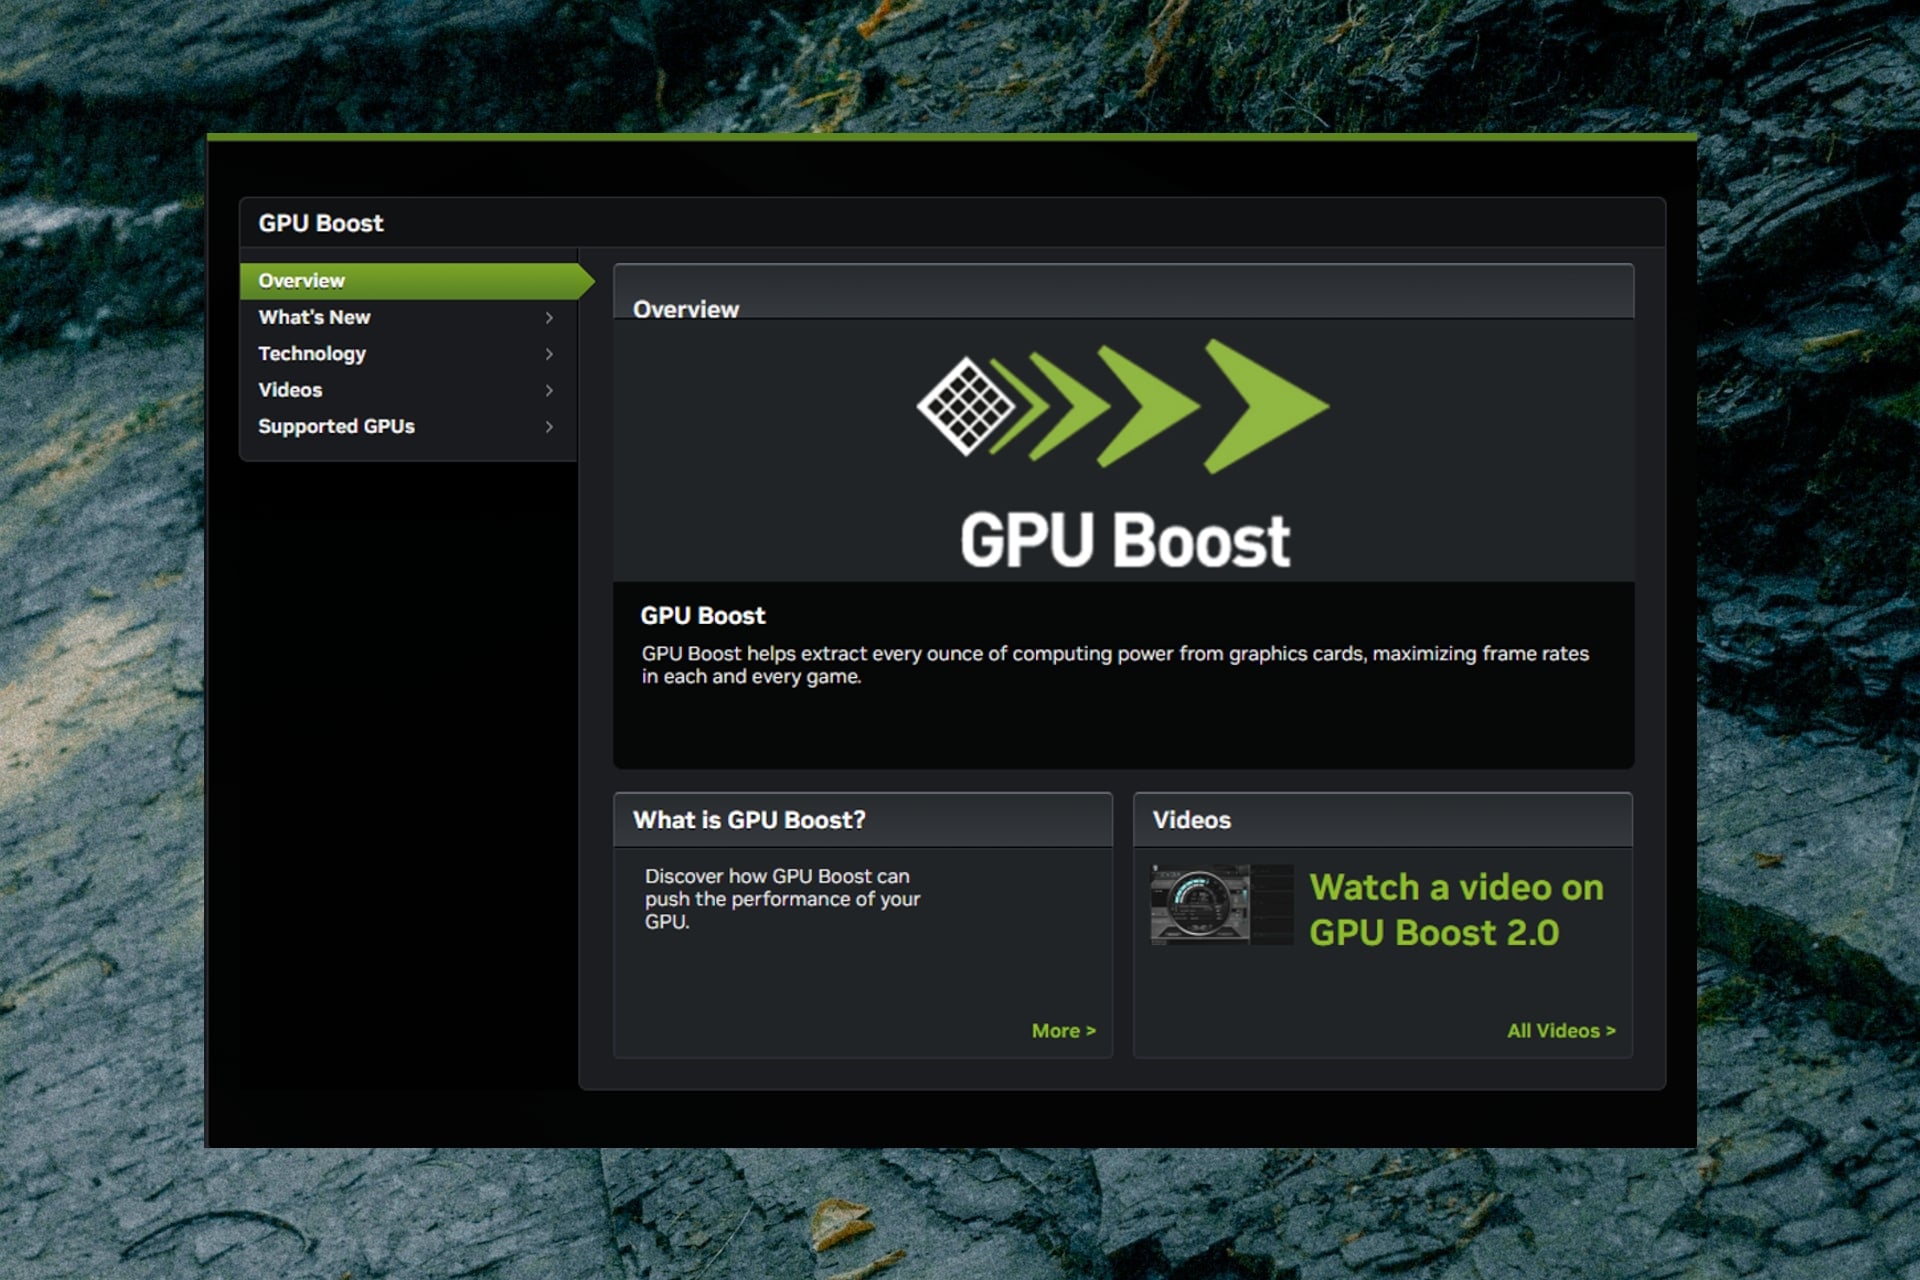Screen dimensions: 1920x1280
Task: Click the Videos panel header
Action: coord(1192,819)
